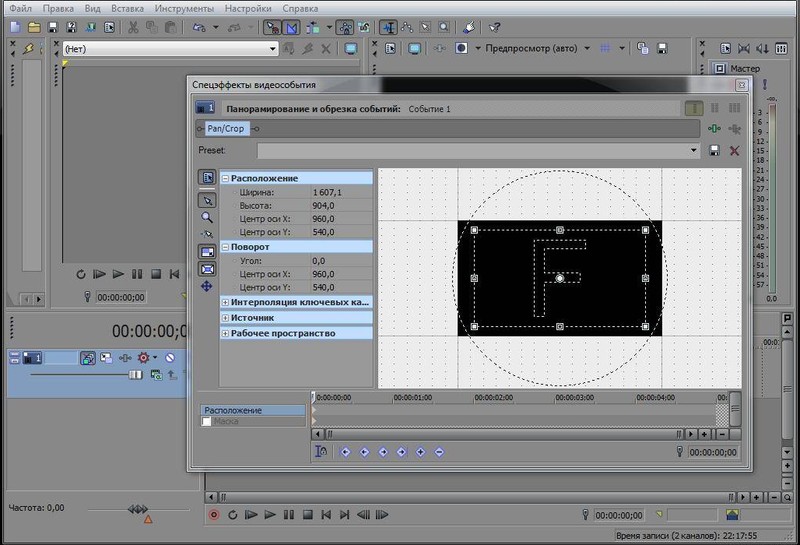Click overlays grid icon in preview toolbar

pos(605,48)
